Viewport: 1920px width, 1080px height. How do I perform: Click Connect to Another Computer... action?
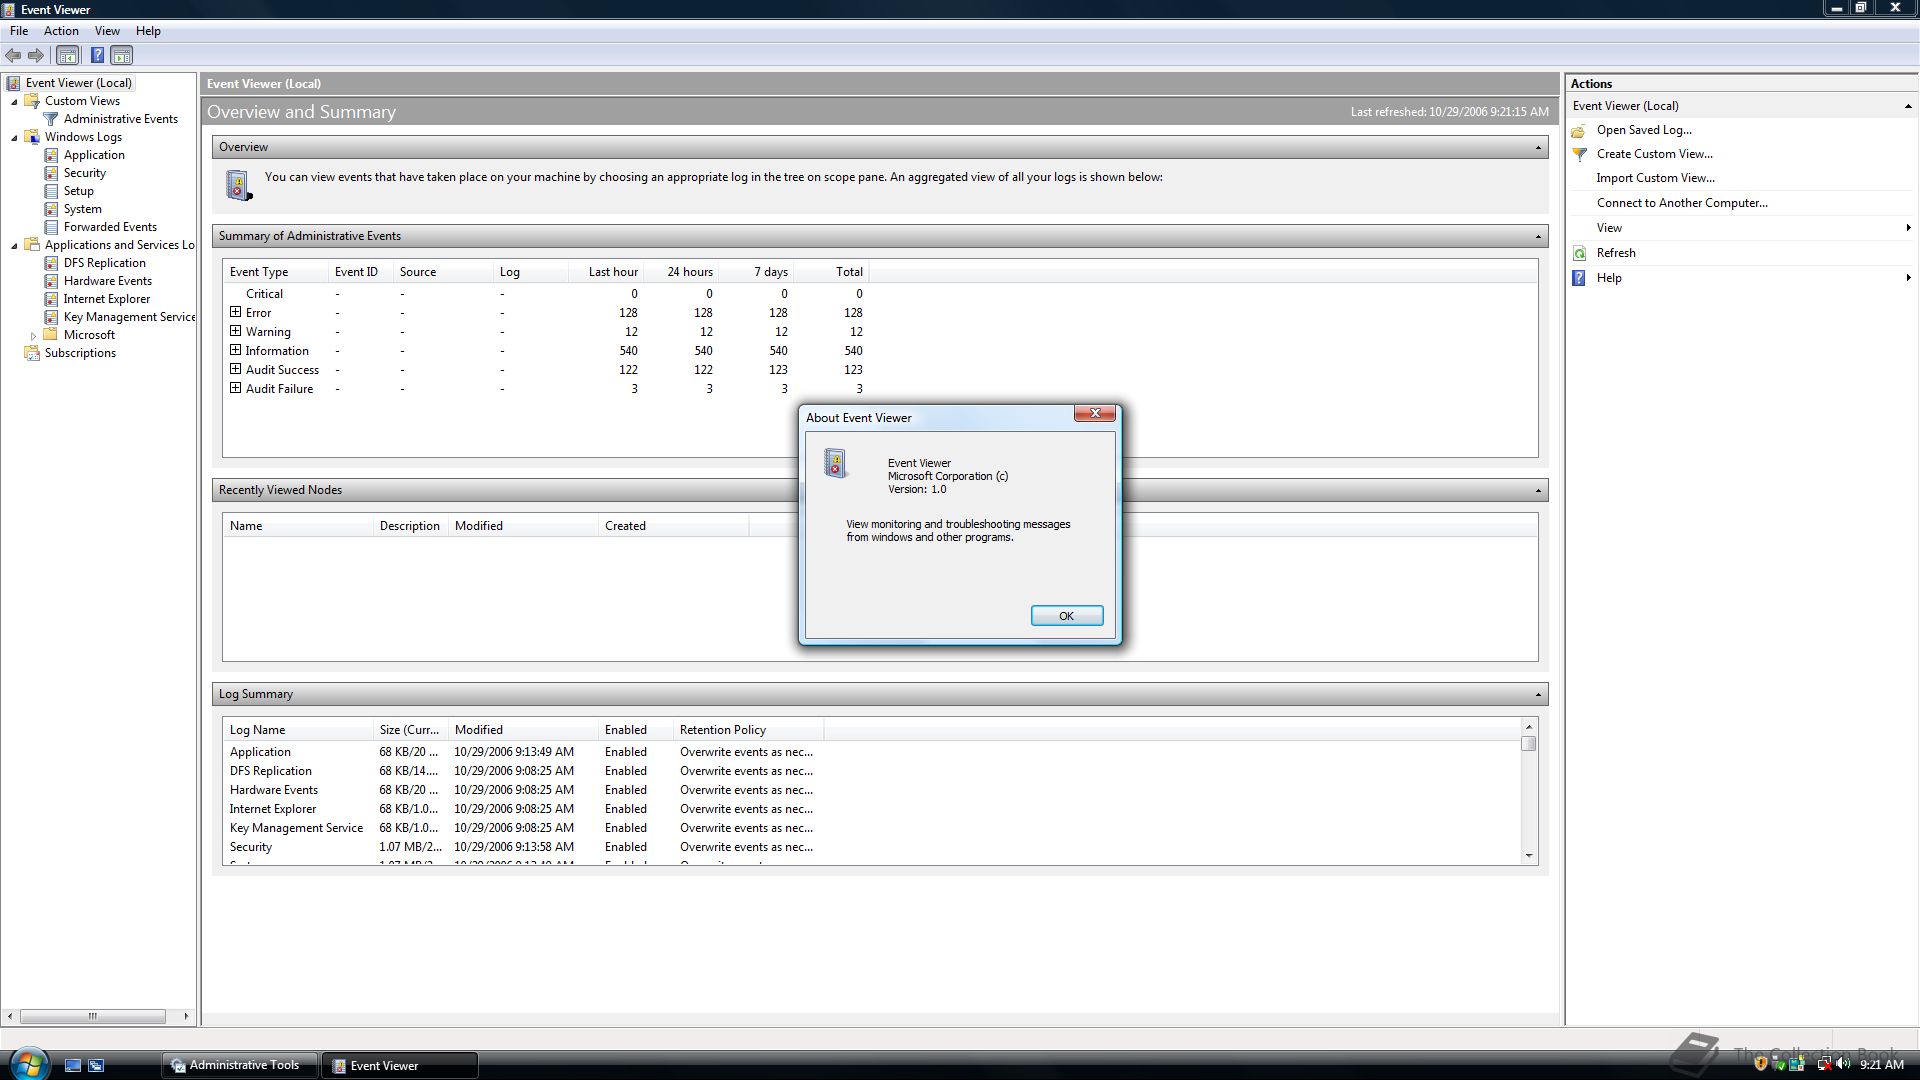(x=1682, y=203)
